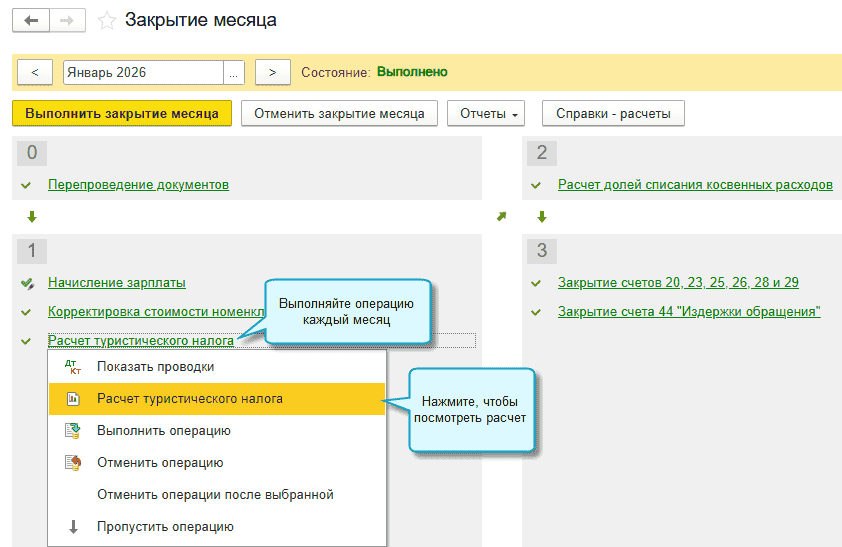Click checkmark left of Расчет туристического налога link
This screenshot has height=547, width=842.
pyautogui.click(x=26, y=341)
